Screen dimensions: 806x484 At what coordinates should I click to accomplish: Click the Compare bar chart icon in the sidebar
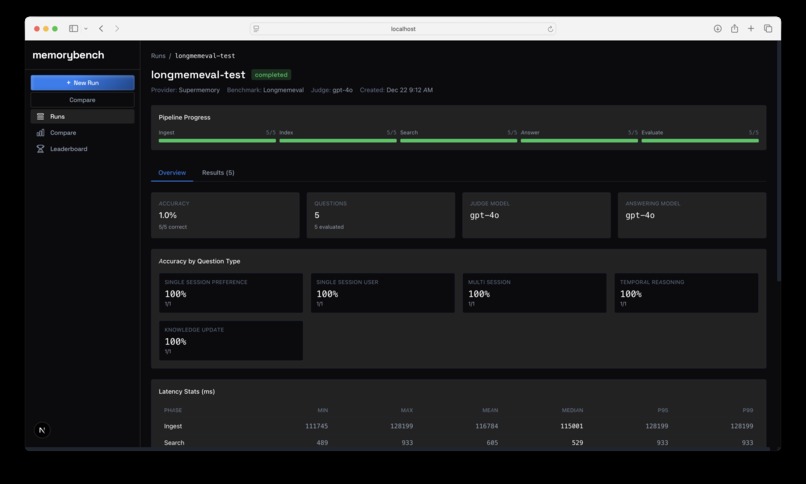(x=41, y=133)
